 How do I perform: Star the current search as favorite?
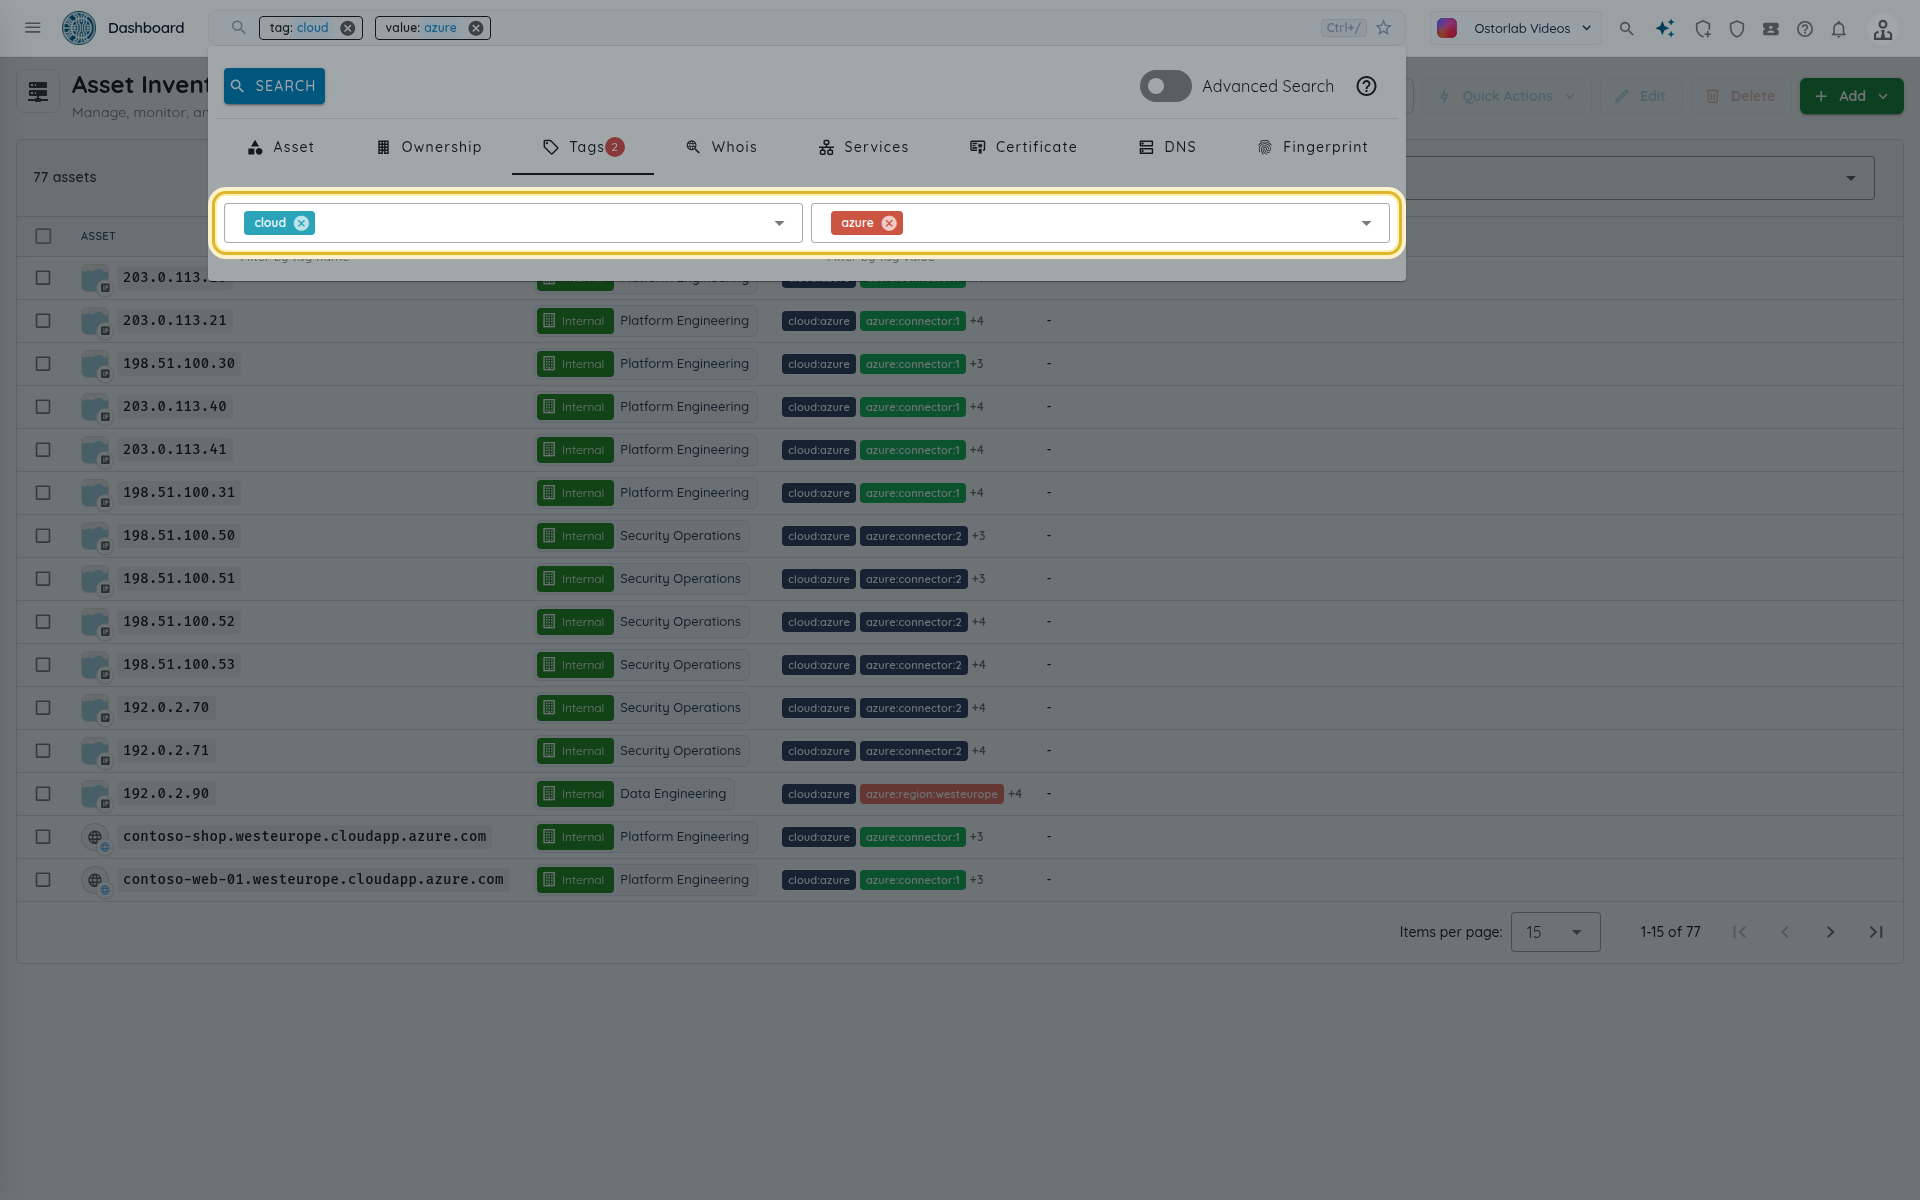pyautogui.click(x=1384, y=28)
